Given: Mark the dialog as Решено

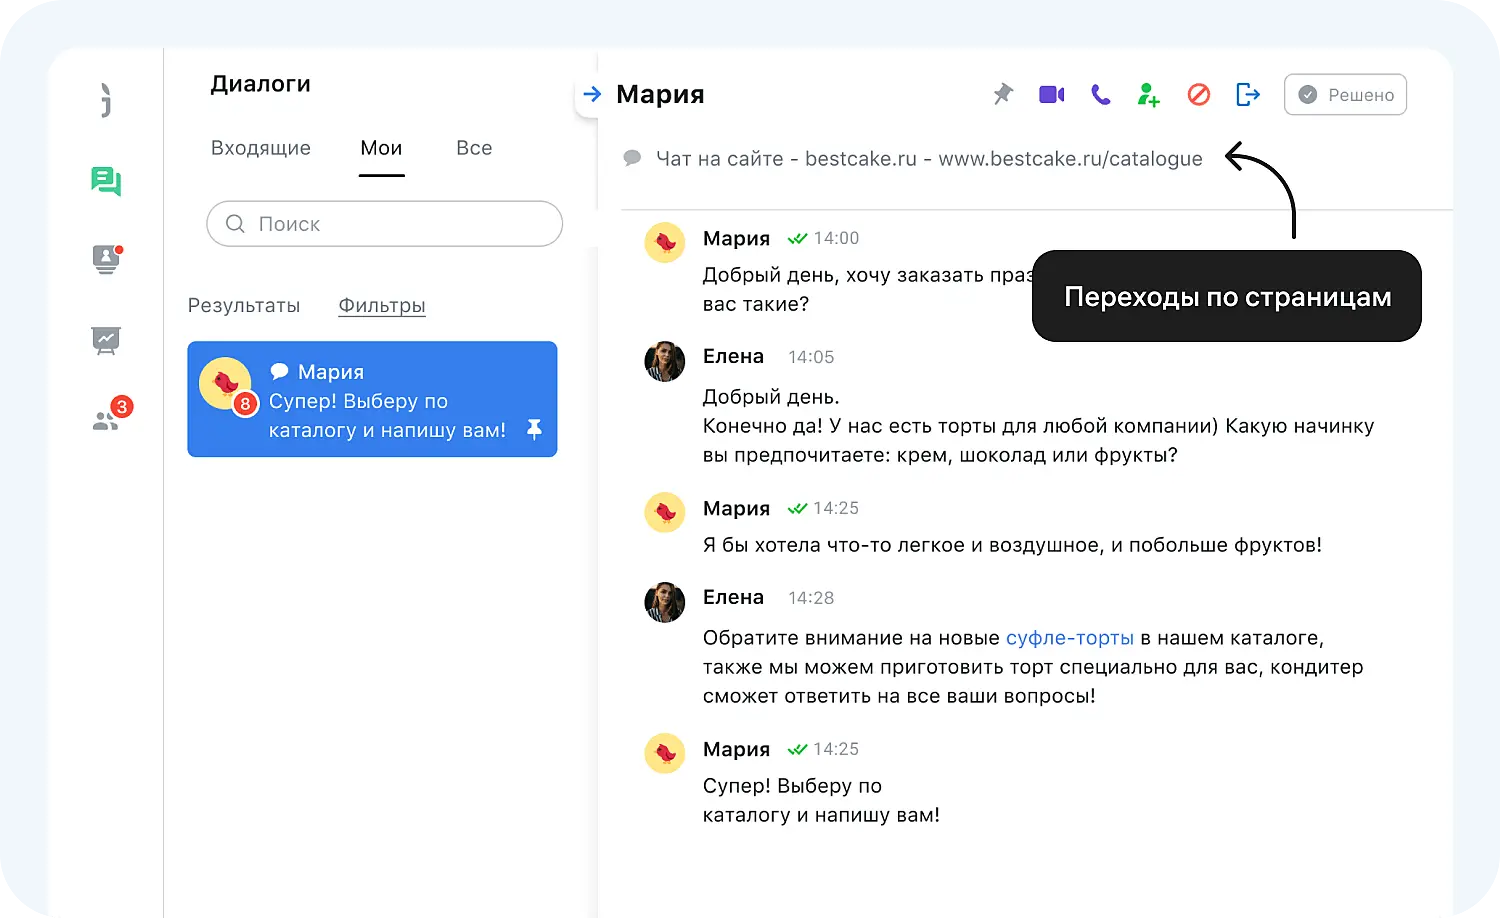Looking at the screenshot, I should (1345, 94).
